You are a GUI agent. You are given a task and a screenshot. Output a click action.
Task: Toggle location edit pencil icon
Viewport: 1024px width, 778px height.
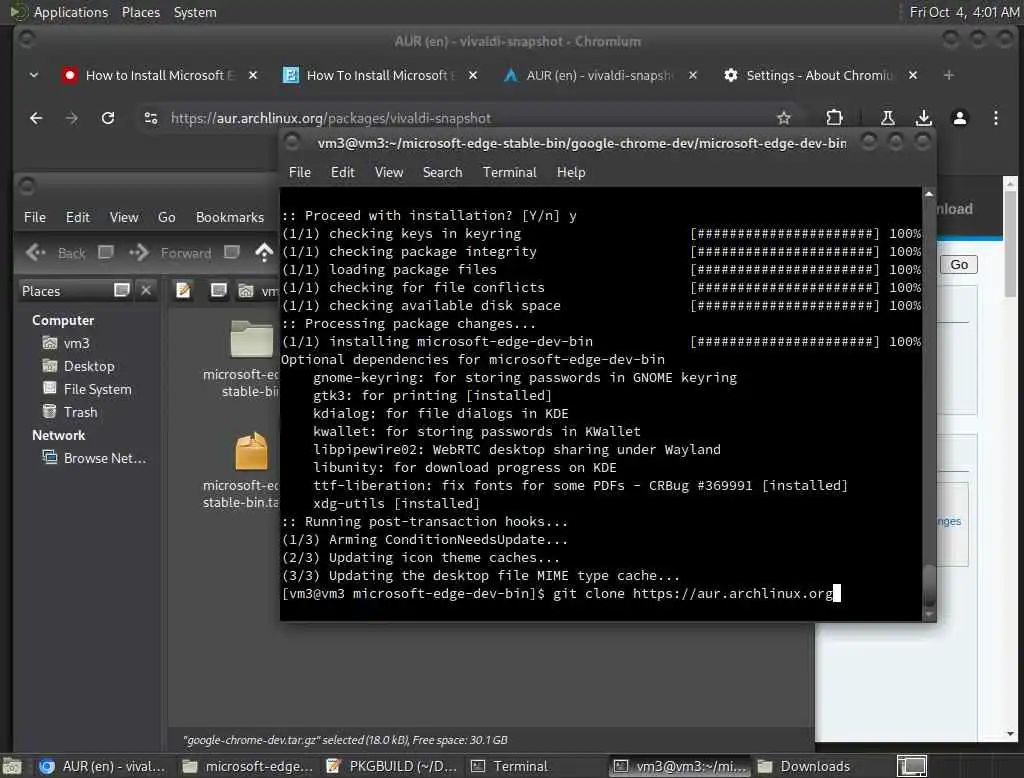[183, 291]
